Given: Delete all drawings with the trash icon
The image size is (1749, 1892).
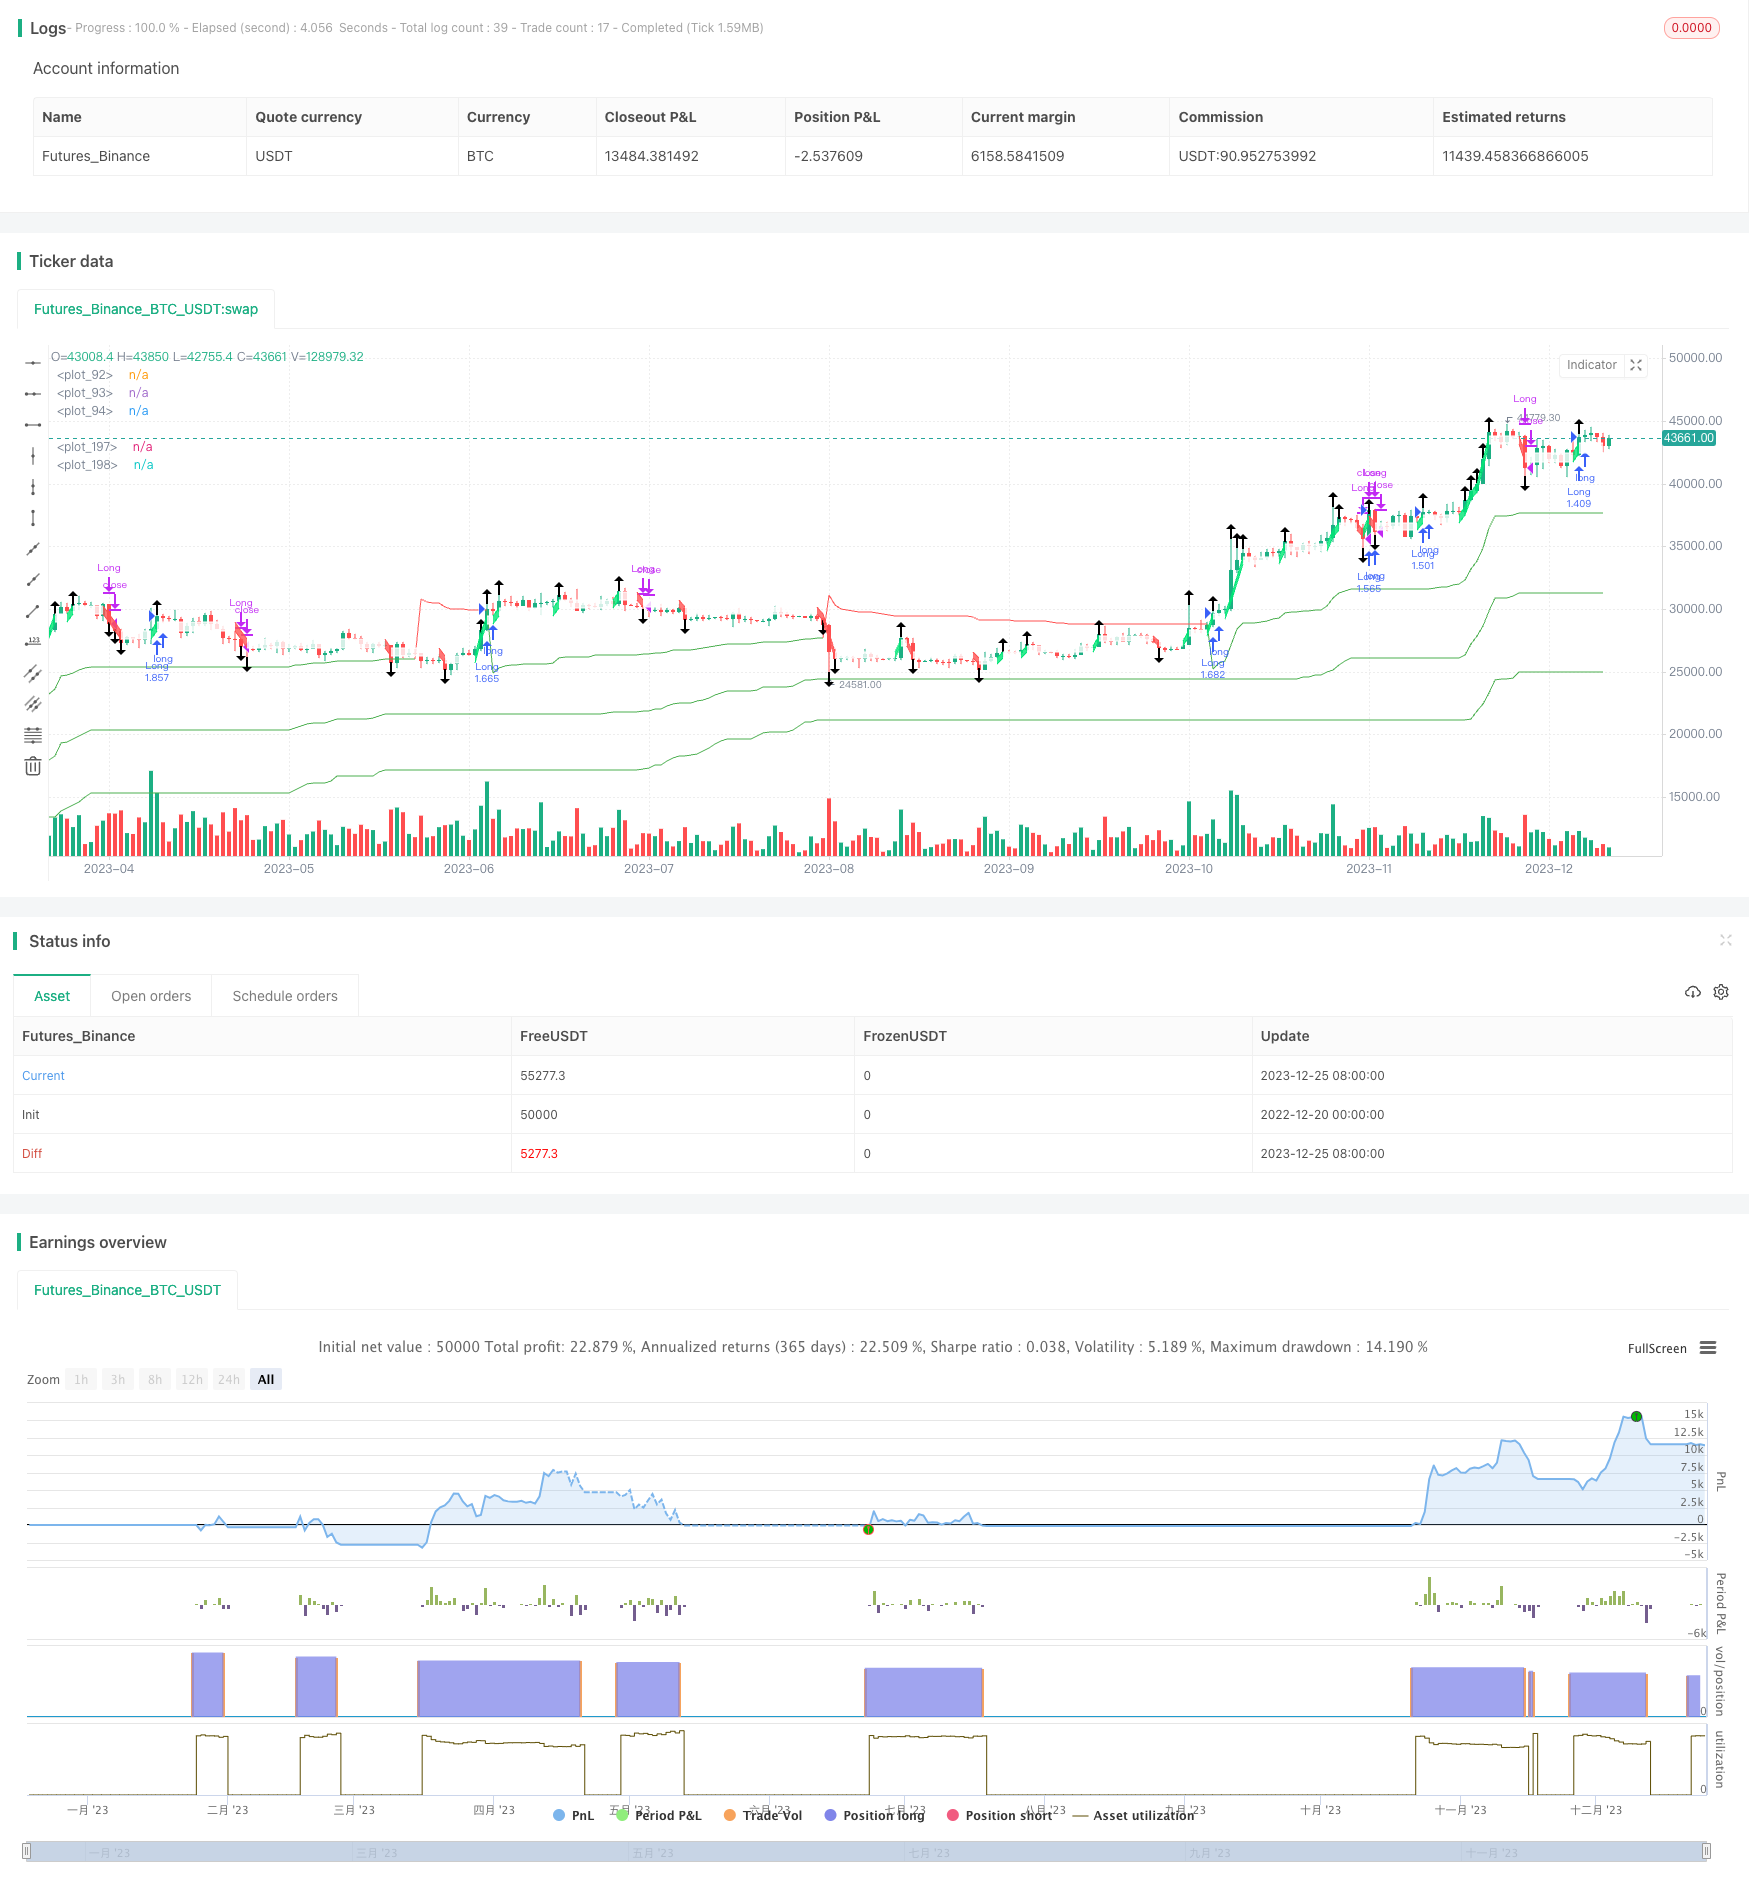Looking at the screenshot, I should 33,765.
